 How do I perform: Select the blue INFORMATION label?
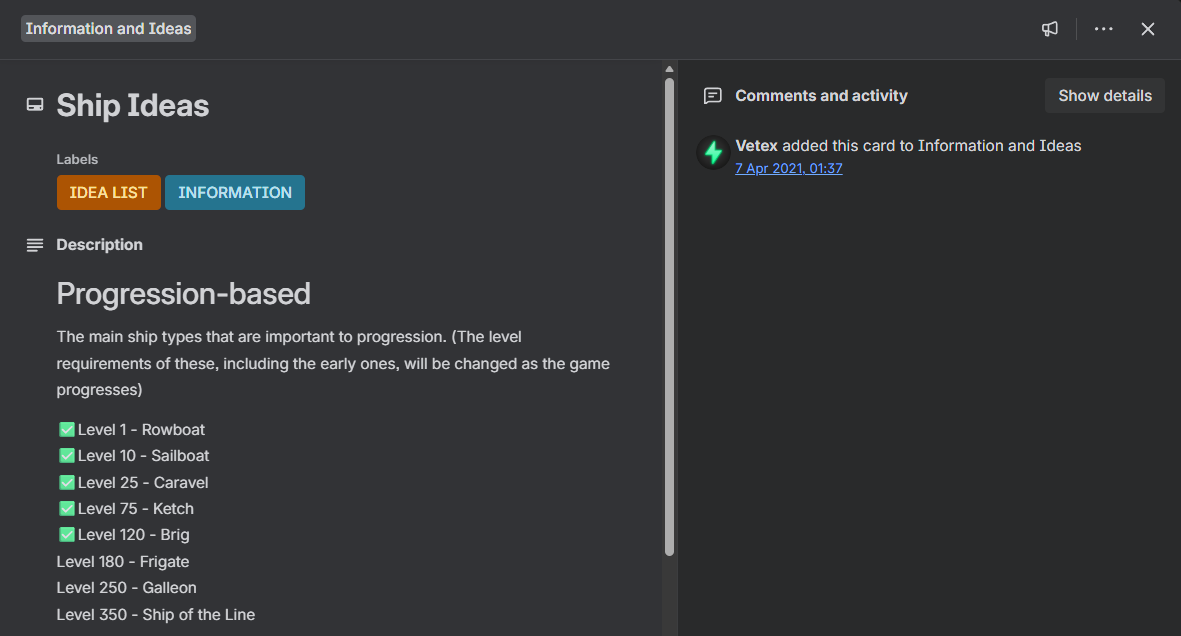pyautogui.click(x=235, y=193)
